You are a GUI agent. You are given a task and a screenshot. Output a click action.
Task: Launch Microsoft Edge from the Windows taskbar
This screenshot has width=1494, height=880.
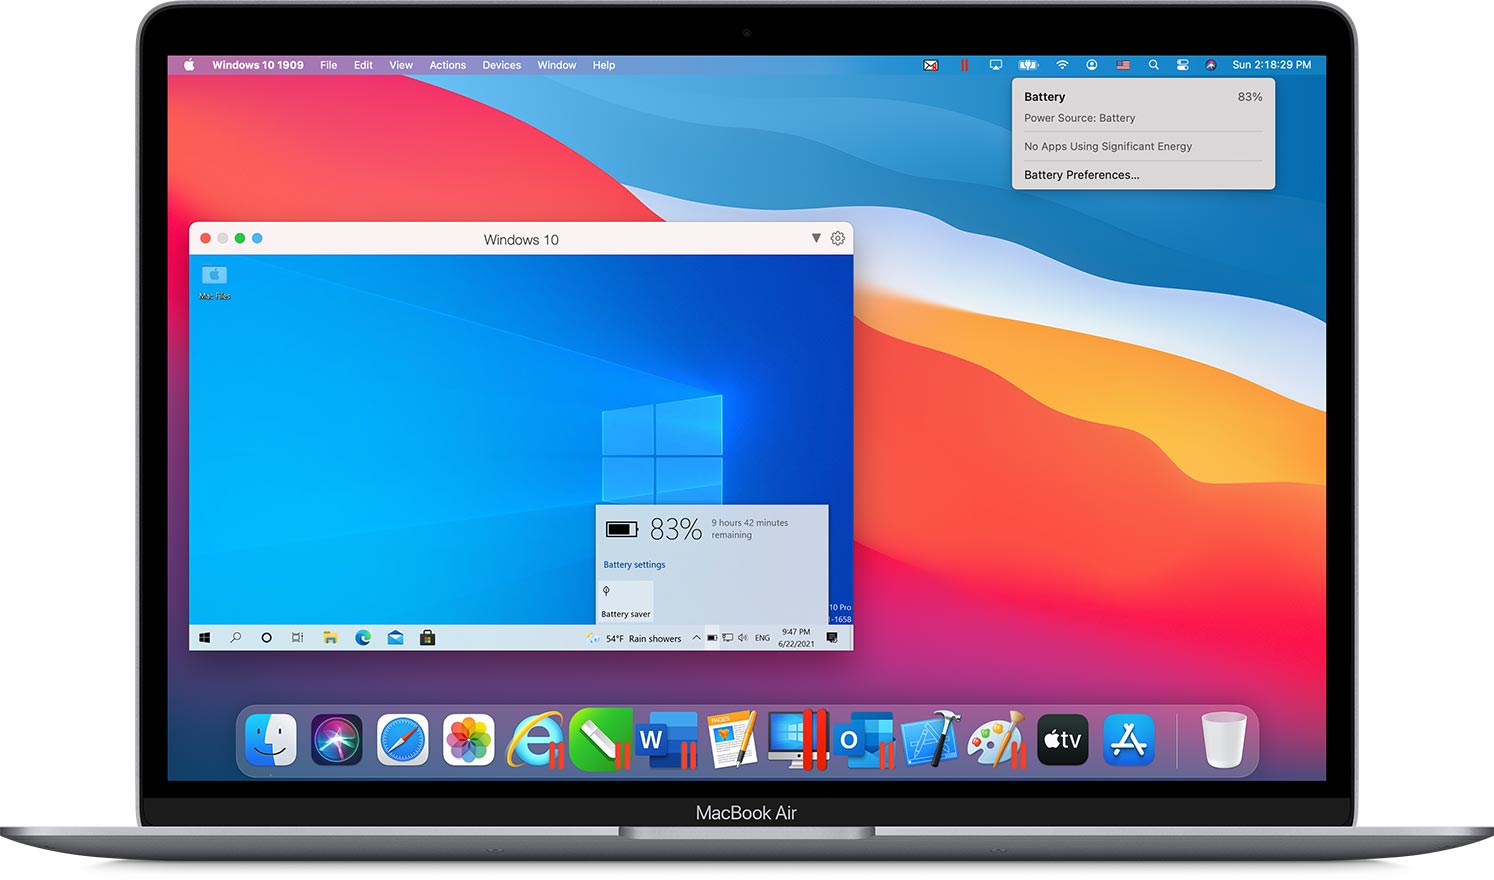[x=362, y=637]
